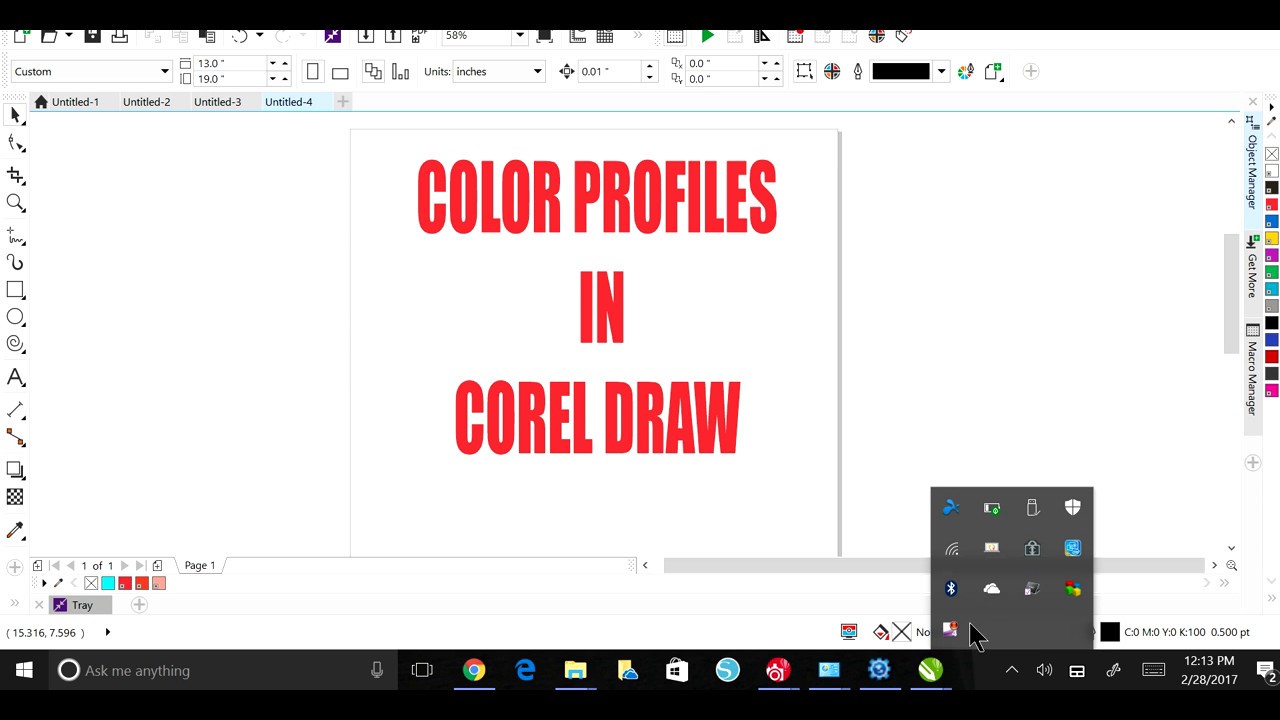The image size is (1280, 720).
Task: Add a page after current page
Action: click(157, 566)
